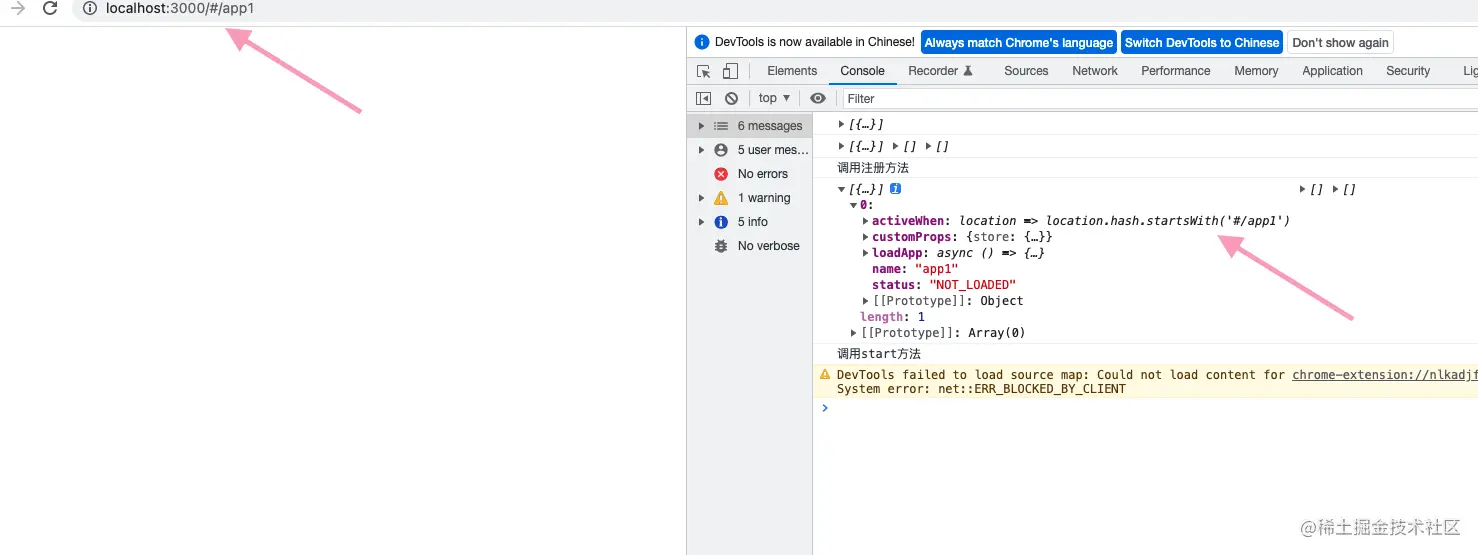Expand the [[Prototype]]: Array(0) entry
1478x555 pixels.
(x=854, y=333)
